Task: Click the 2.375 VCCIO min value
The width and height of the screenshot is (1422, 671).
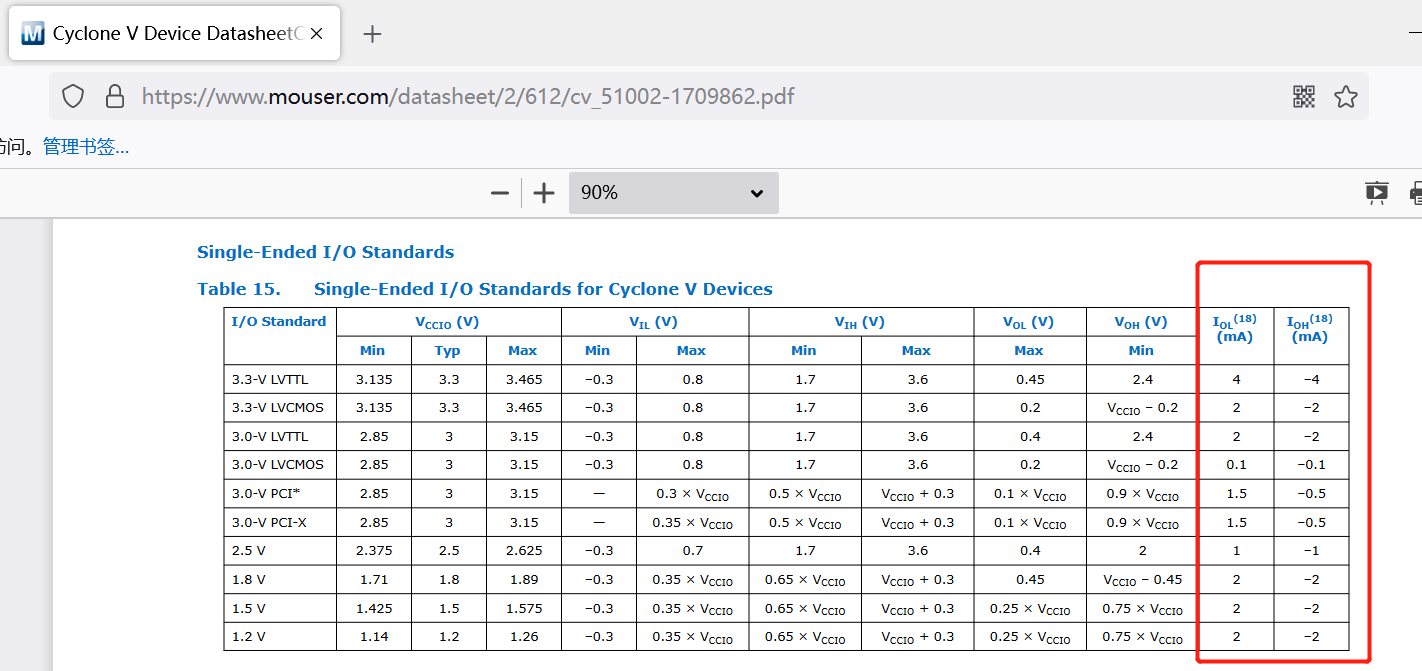Action: [x=373, y=551]
